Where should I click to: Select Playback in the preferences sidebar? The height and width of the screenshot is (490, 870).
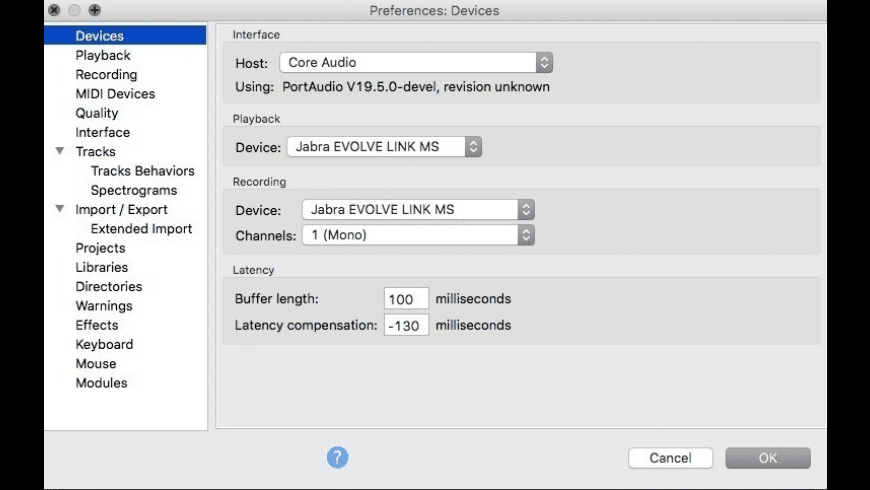103,55
